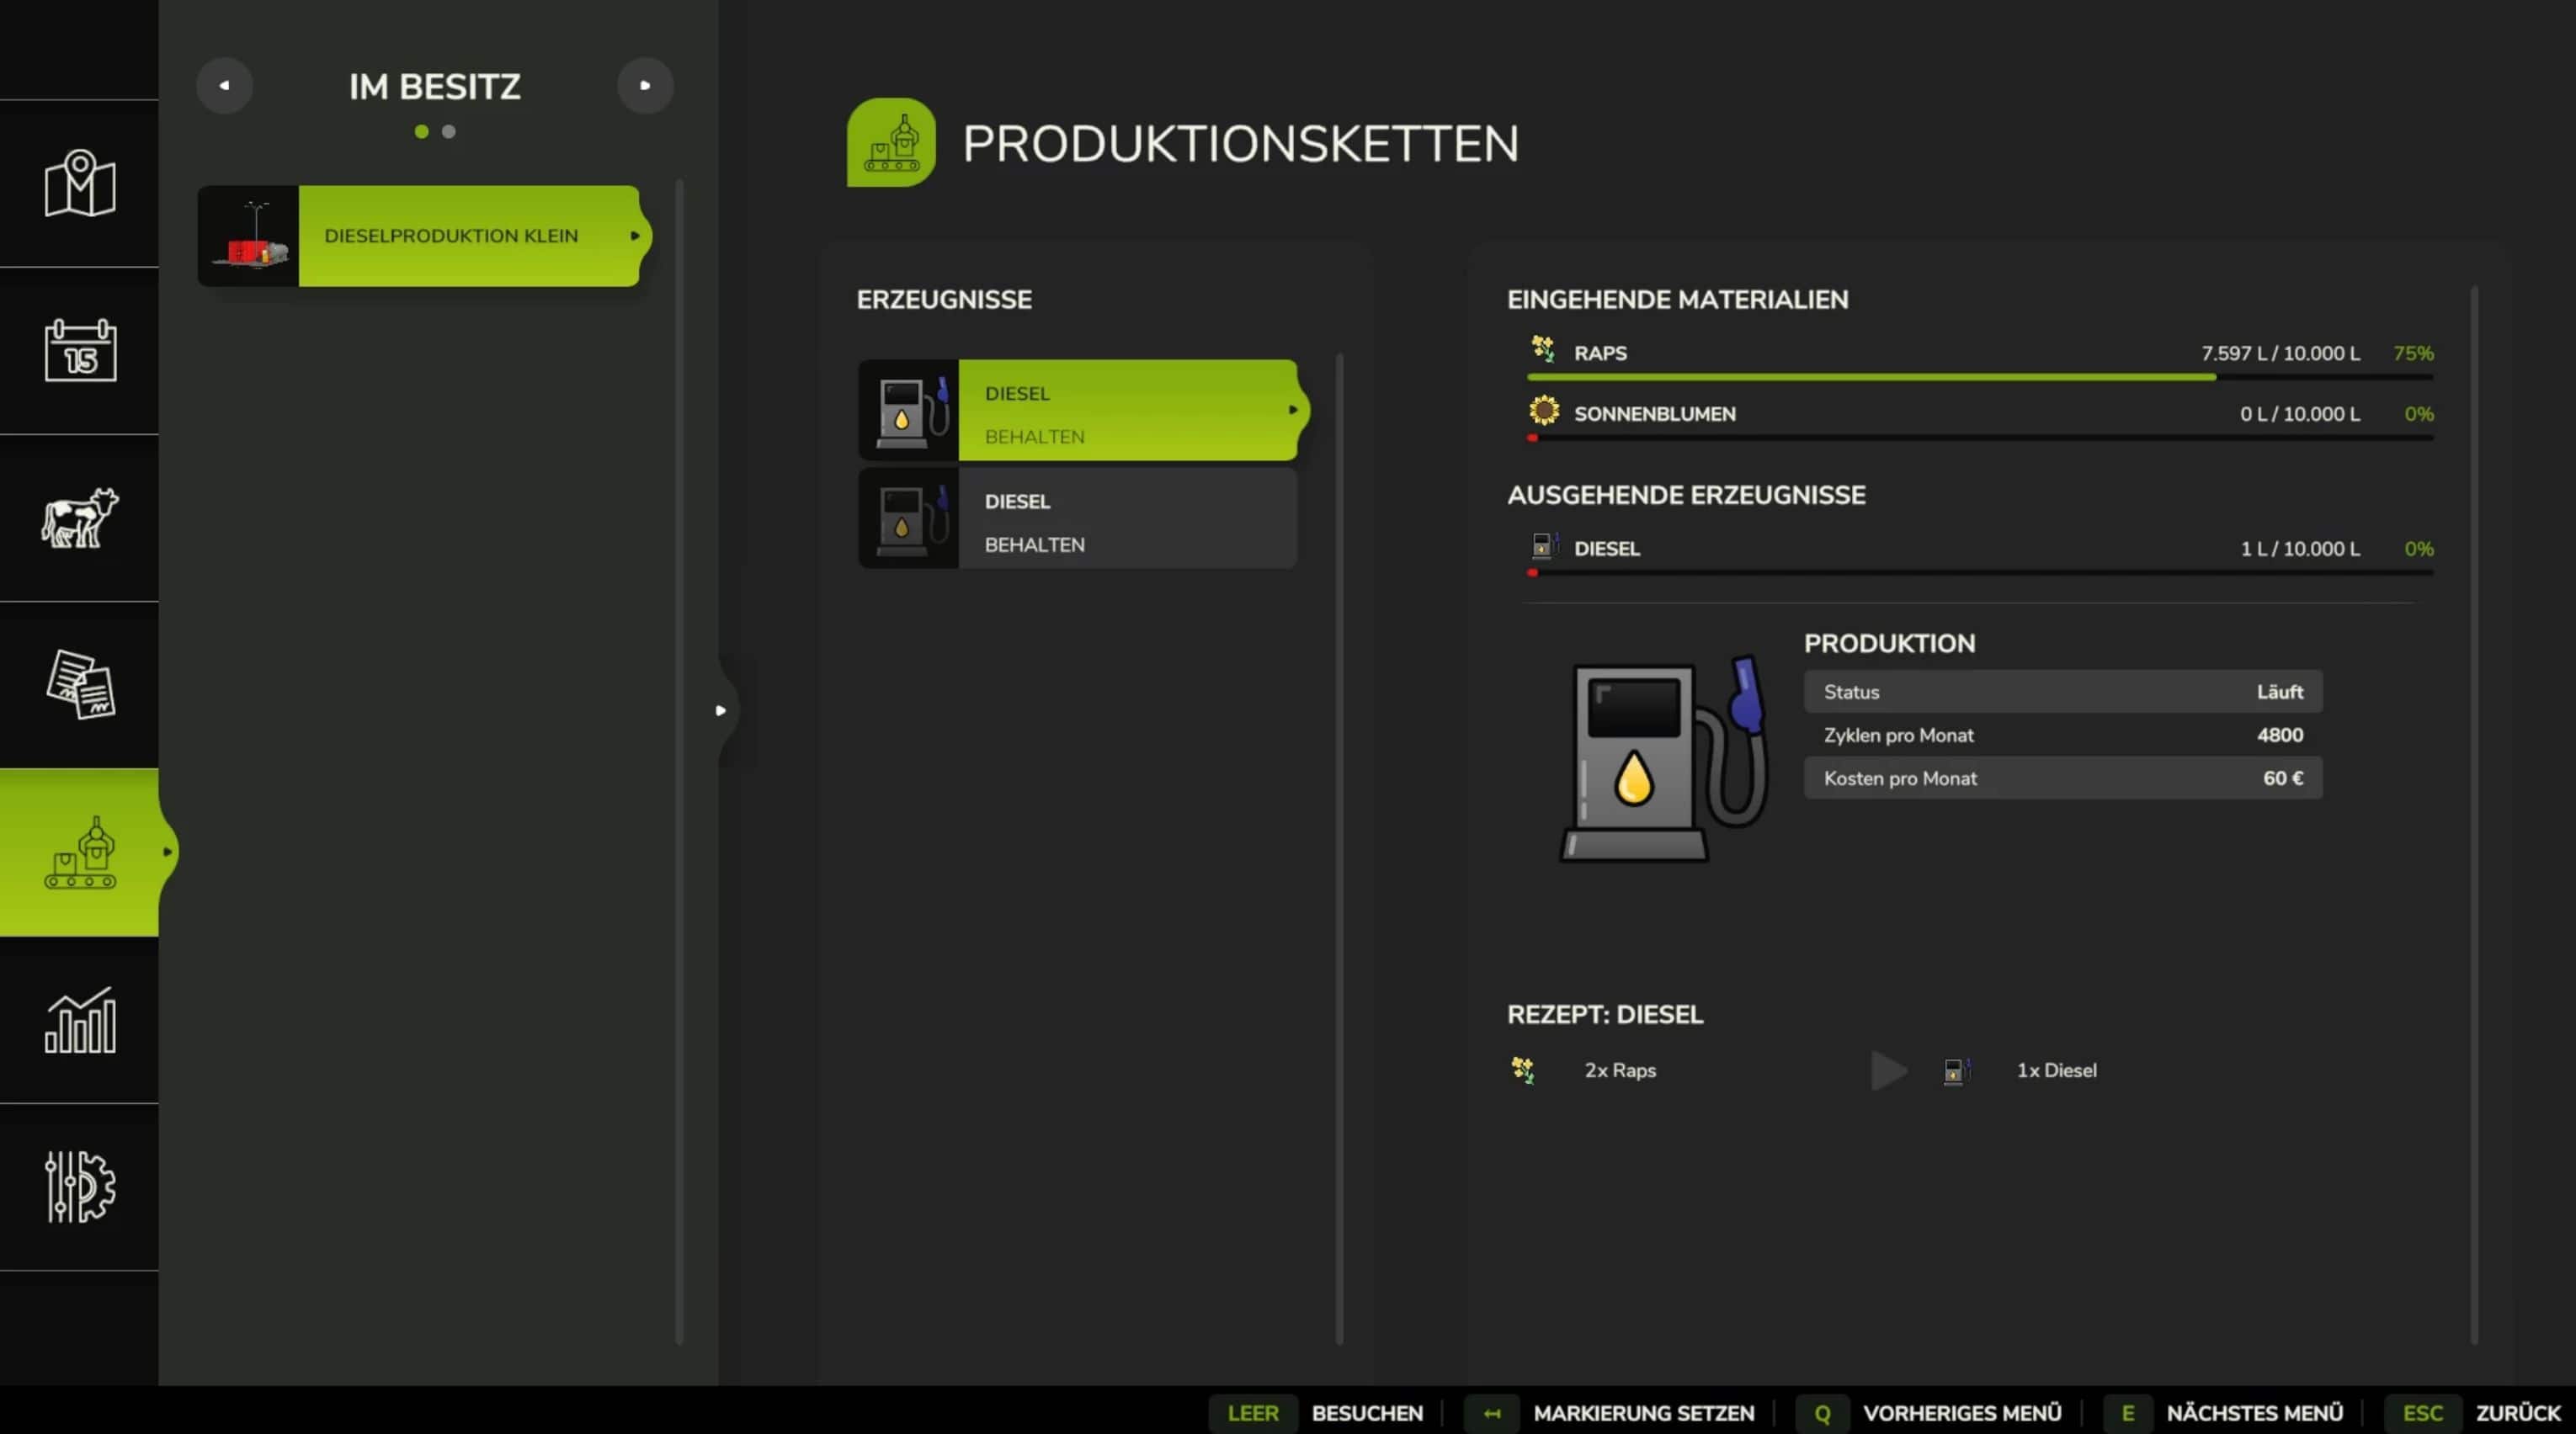Open the settings sliders gear icon
Screen dimensions: 2576x1434
coord(80,1187)
